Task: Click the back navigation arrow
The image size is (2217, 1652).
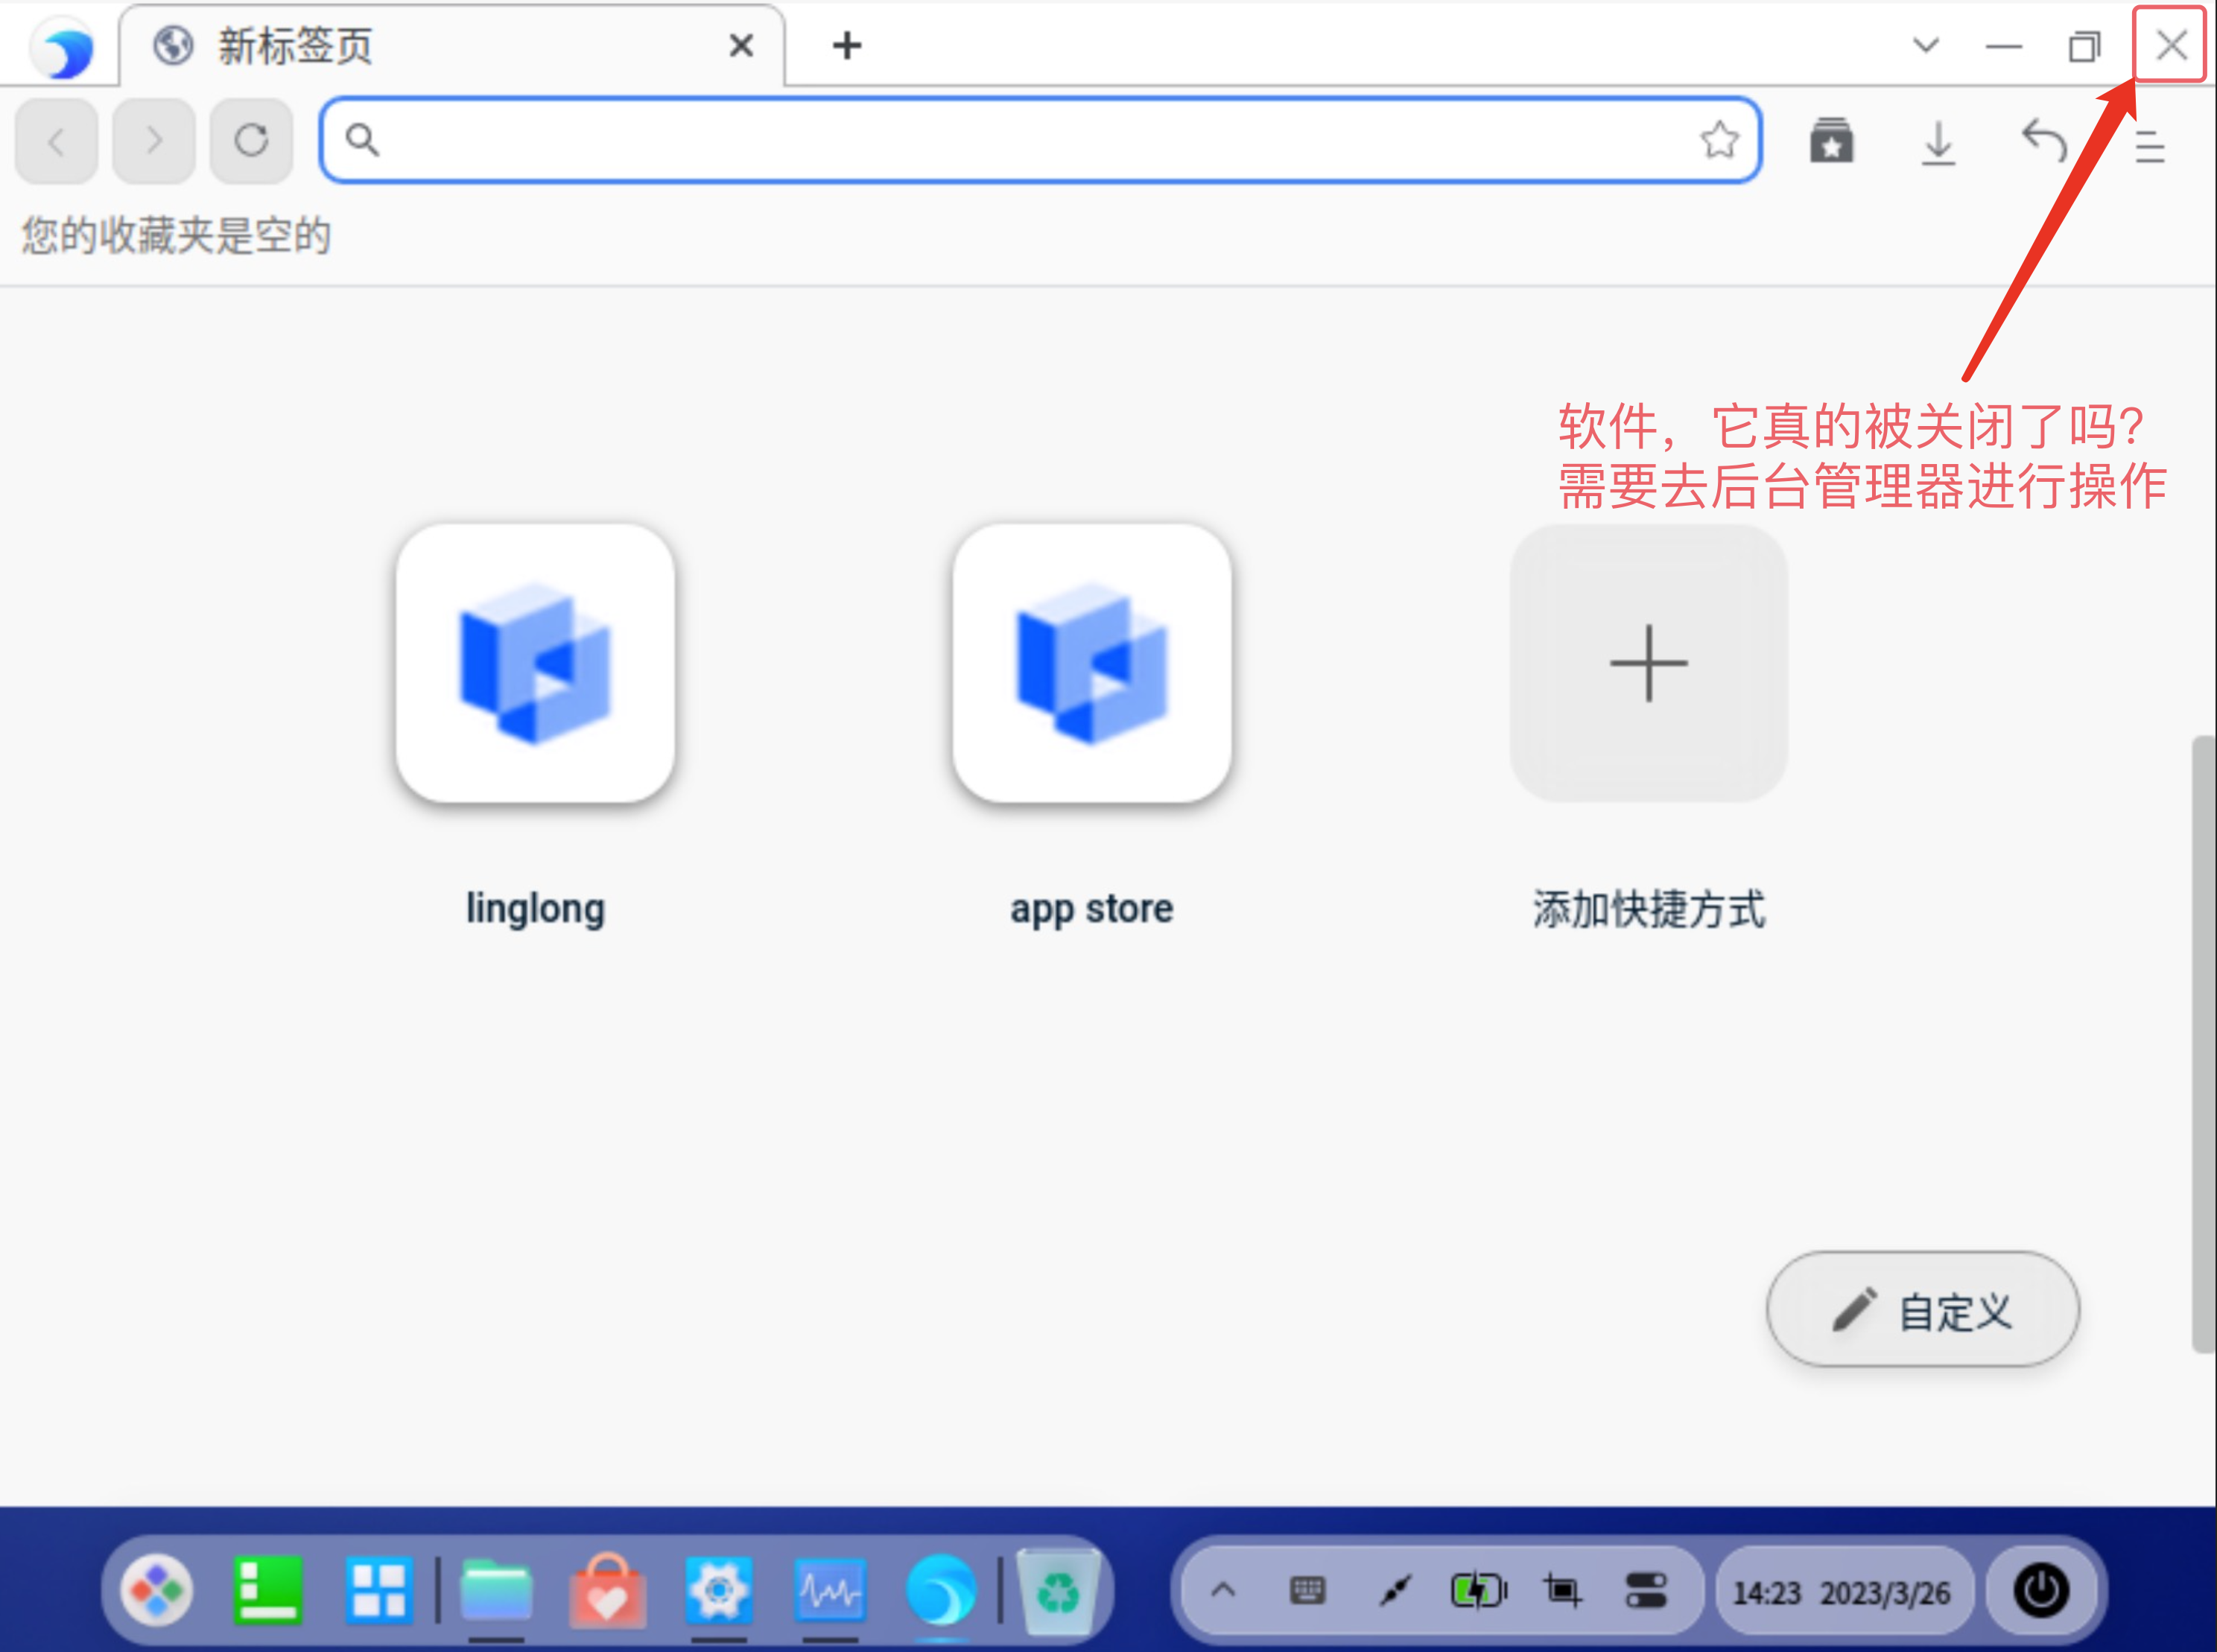Action: coord(56,140)
